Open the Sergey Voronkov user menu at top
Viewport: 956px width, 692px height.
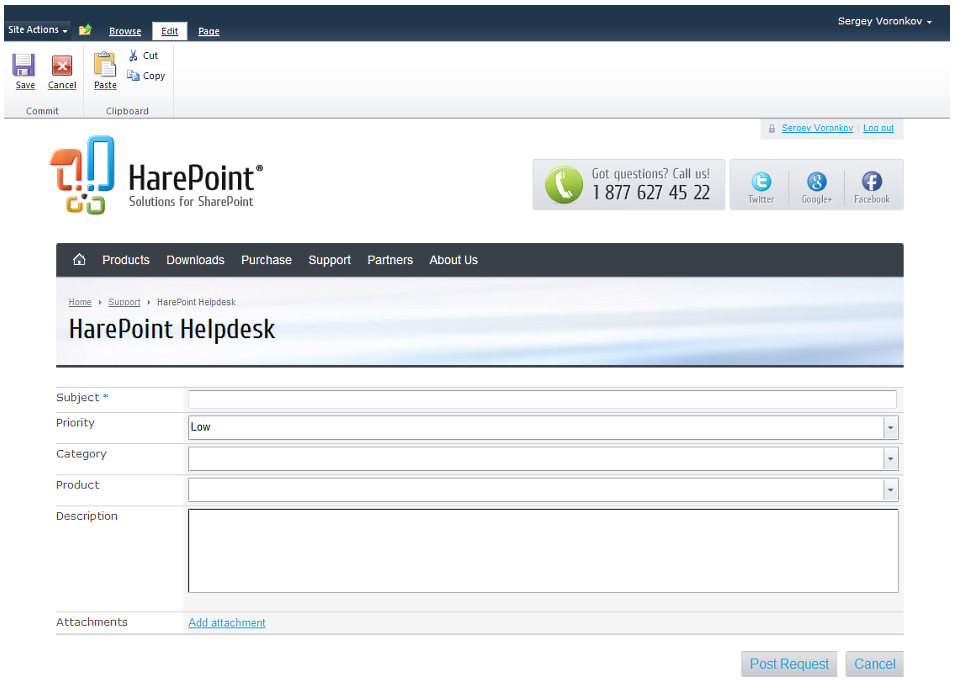[x=884, y=21]
